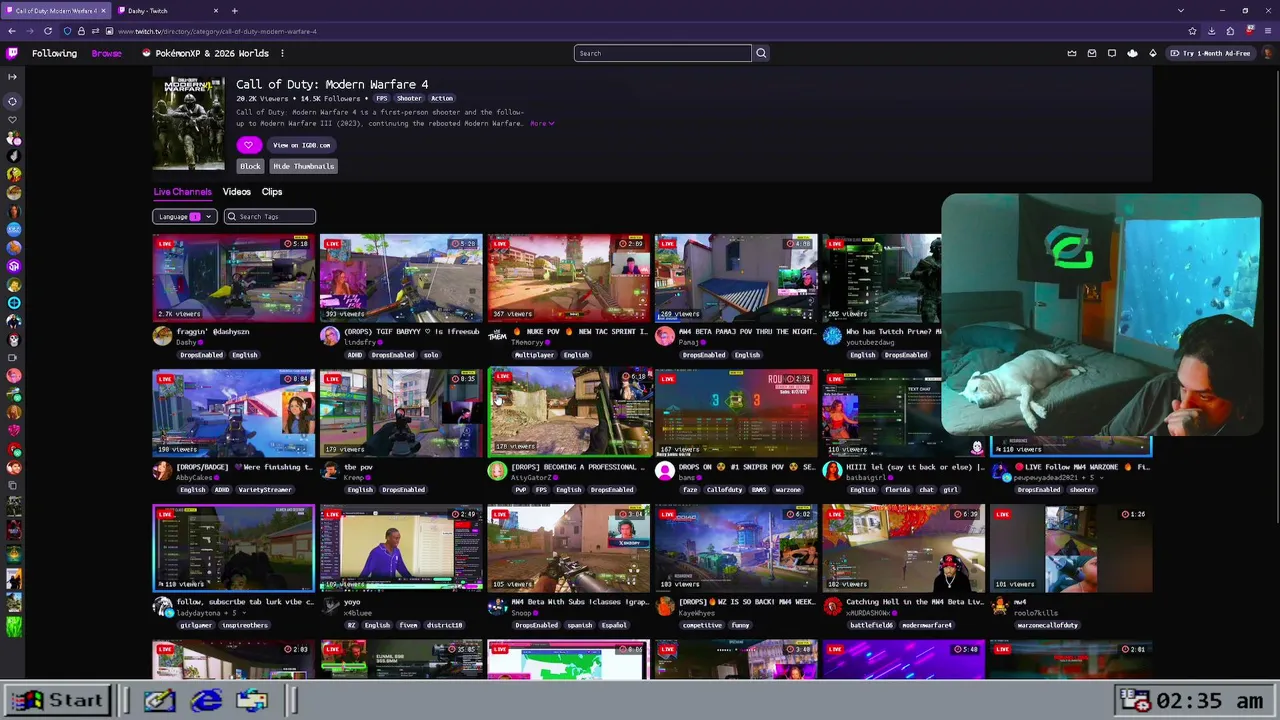Screen dimensions: 1280x720
Task: Click the VarietyStreamer tag under AbbyCakes
Action: click(264, 490)
